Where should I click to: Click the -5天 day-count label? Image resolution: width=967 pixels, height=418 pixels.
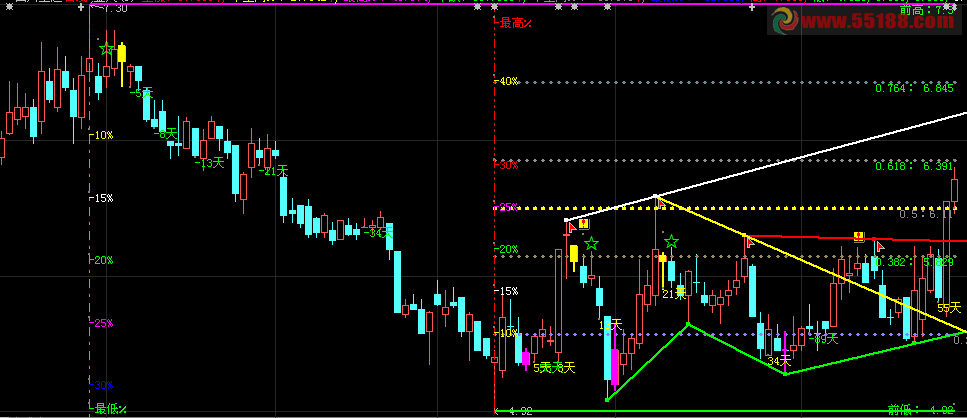141,92
